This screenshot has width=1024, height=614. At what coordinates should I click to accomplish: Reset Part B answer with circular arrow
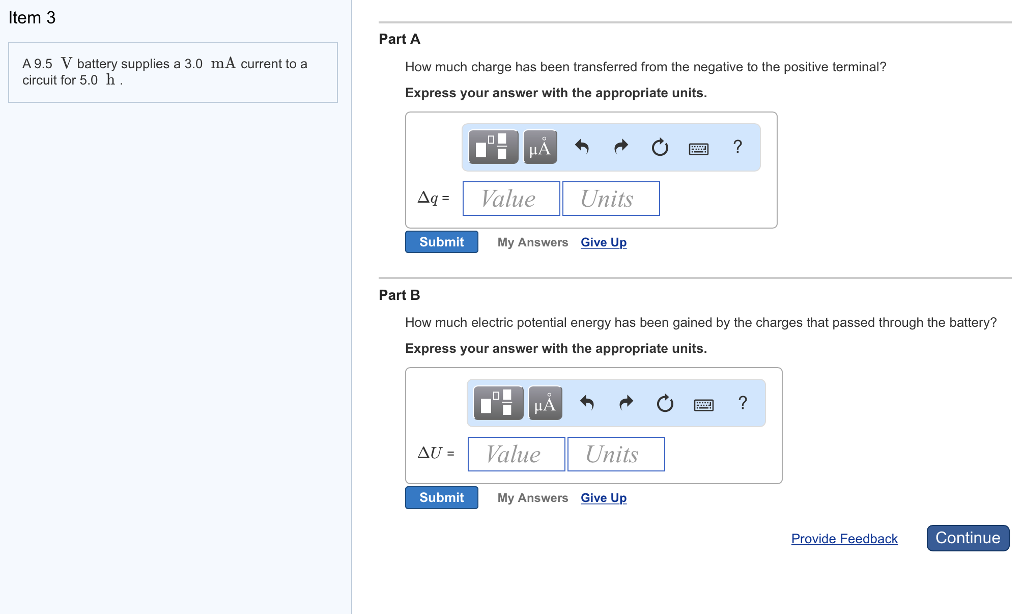coord(665,404)
